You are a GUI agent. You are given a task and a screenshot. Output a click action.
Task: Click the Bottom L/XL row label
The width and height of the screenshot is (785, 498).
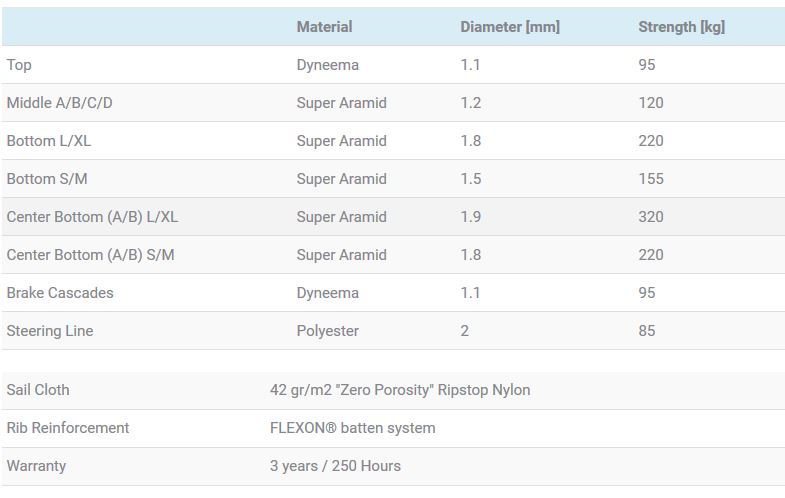49,141
